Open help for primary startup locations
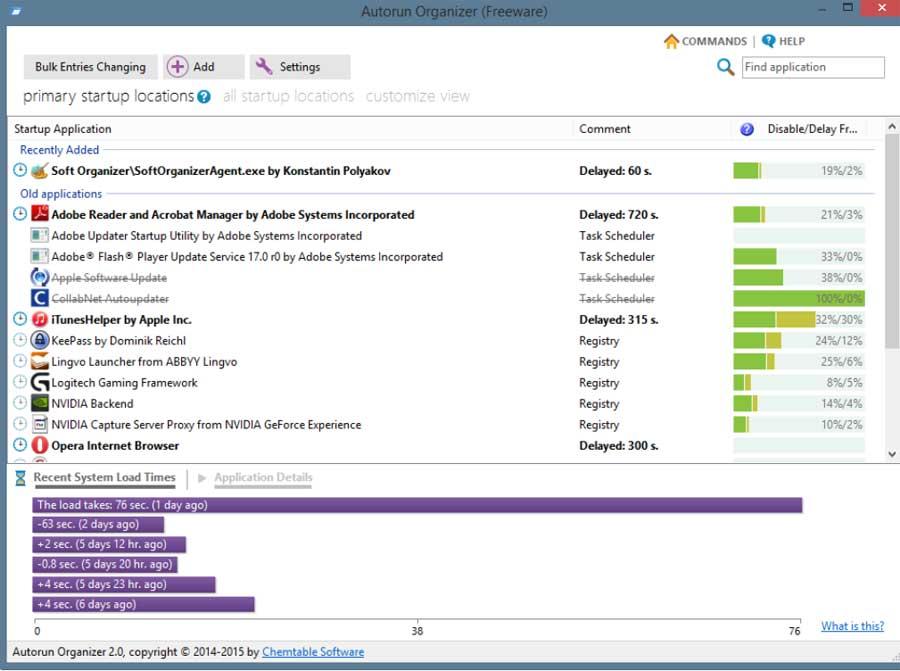 204,97
